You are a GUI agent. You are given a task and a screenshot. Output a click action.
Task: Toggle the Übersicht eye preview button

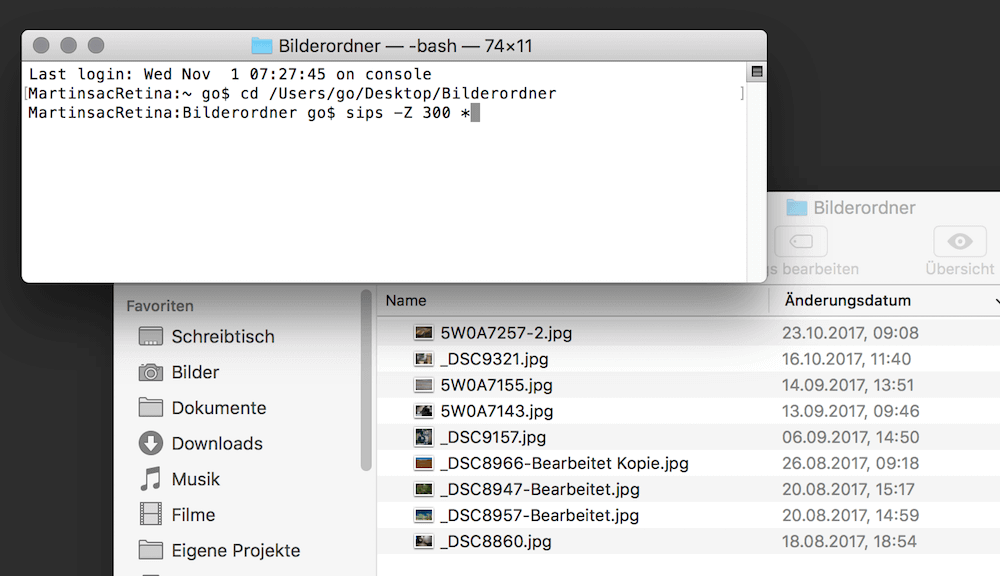point(960,242)
